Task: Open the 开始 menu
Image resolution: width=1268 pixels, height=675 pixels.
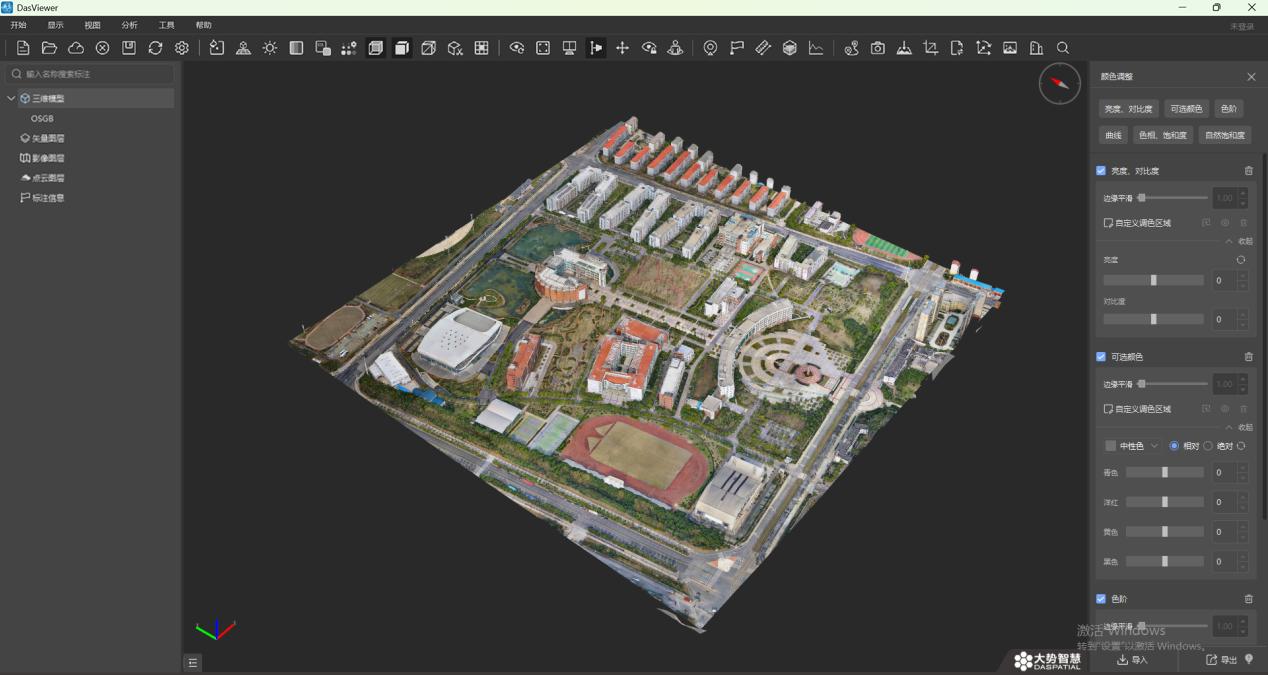Action: pyautogui.click(x=18, y=25)
